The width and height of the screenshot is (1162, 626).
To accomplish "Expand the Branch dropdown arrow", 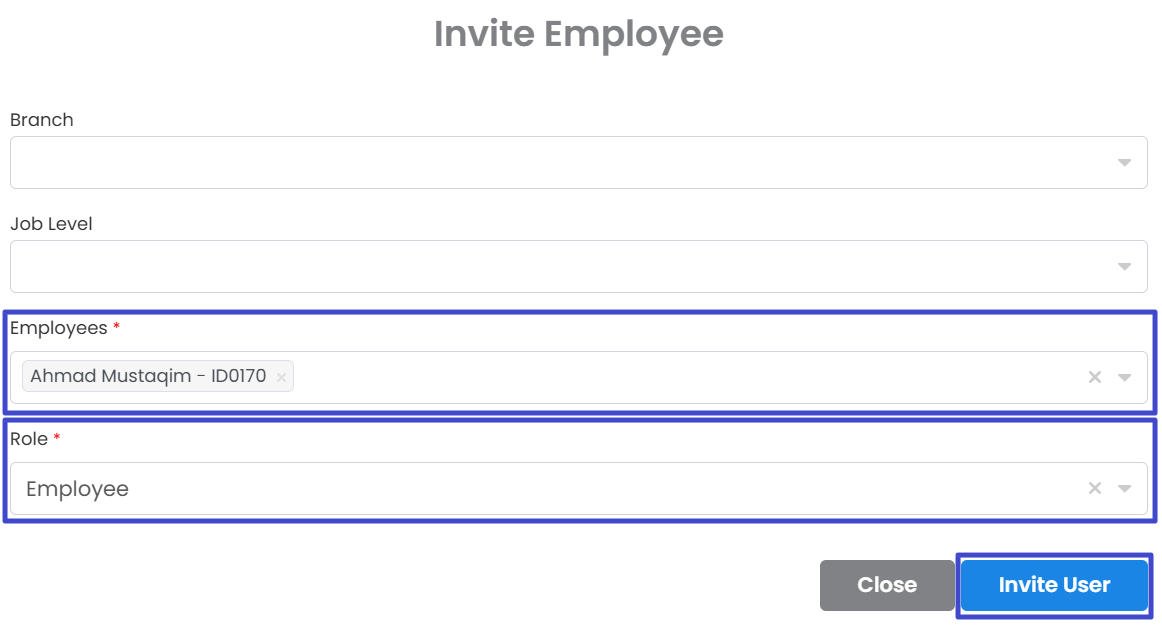I will (x=1125, y=162).
